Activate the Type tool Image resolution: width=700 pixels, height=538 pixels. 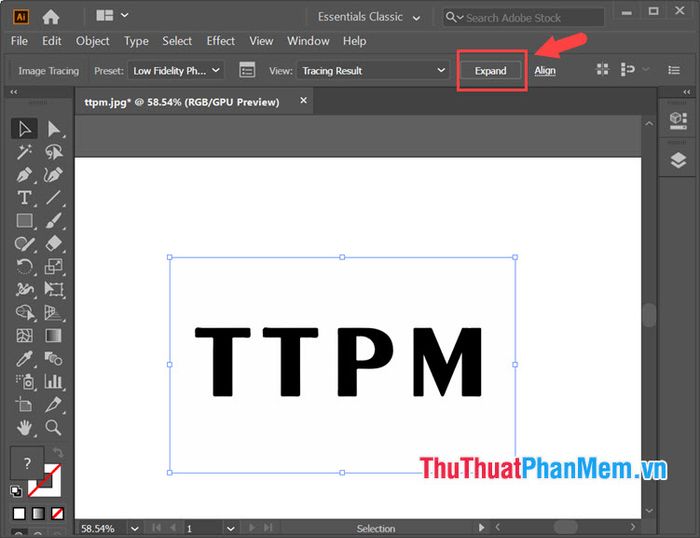pyautogui.click(x=24, y=197)
